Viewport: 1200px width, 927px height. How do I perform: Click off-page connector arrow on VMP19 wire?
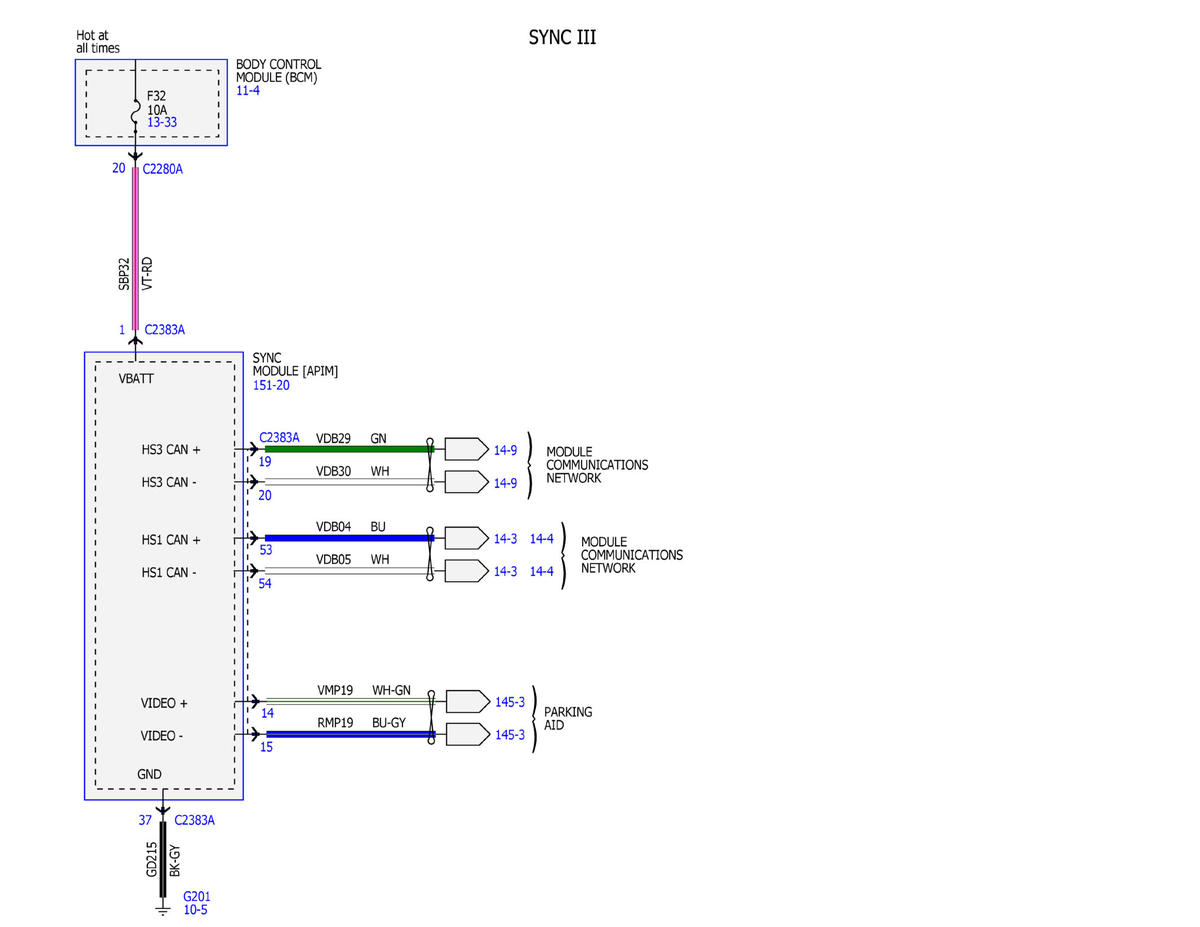[466, 701]
